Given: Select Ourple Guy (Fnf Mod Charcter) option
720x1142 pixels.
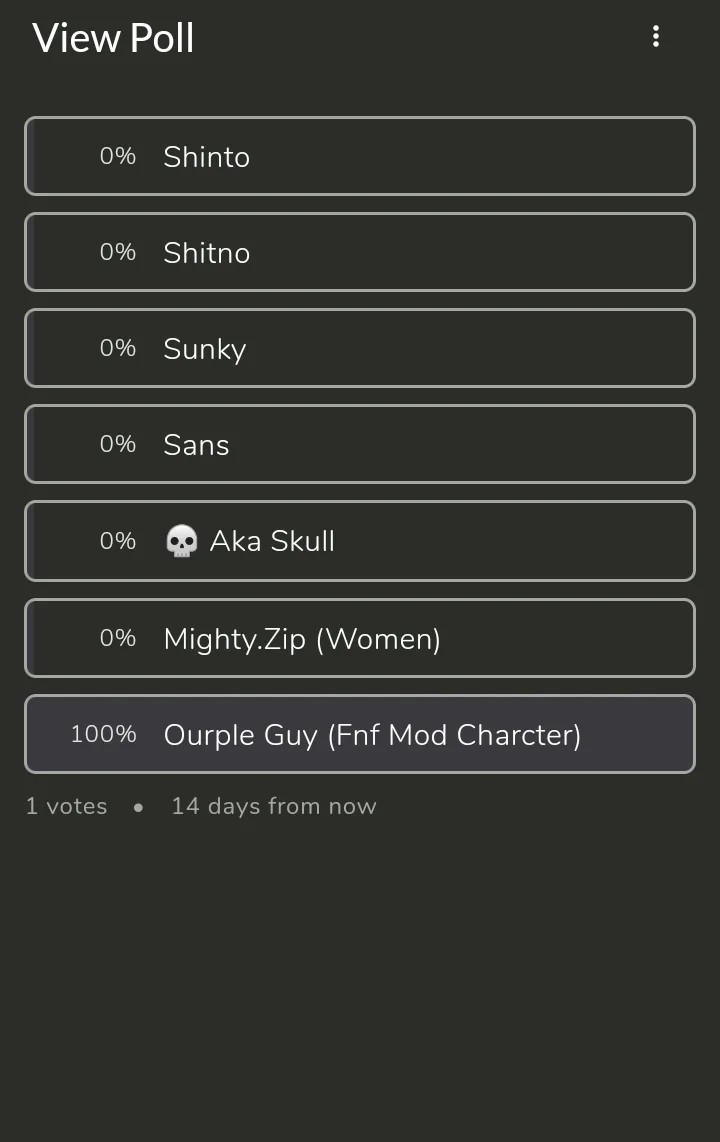Looking at the screenshot, I should pos(372,734).
